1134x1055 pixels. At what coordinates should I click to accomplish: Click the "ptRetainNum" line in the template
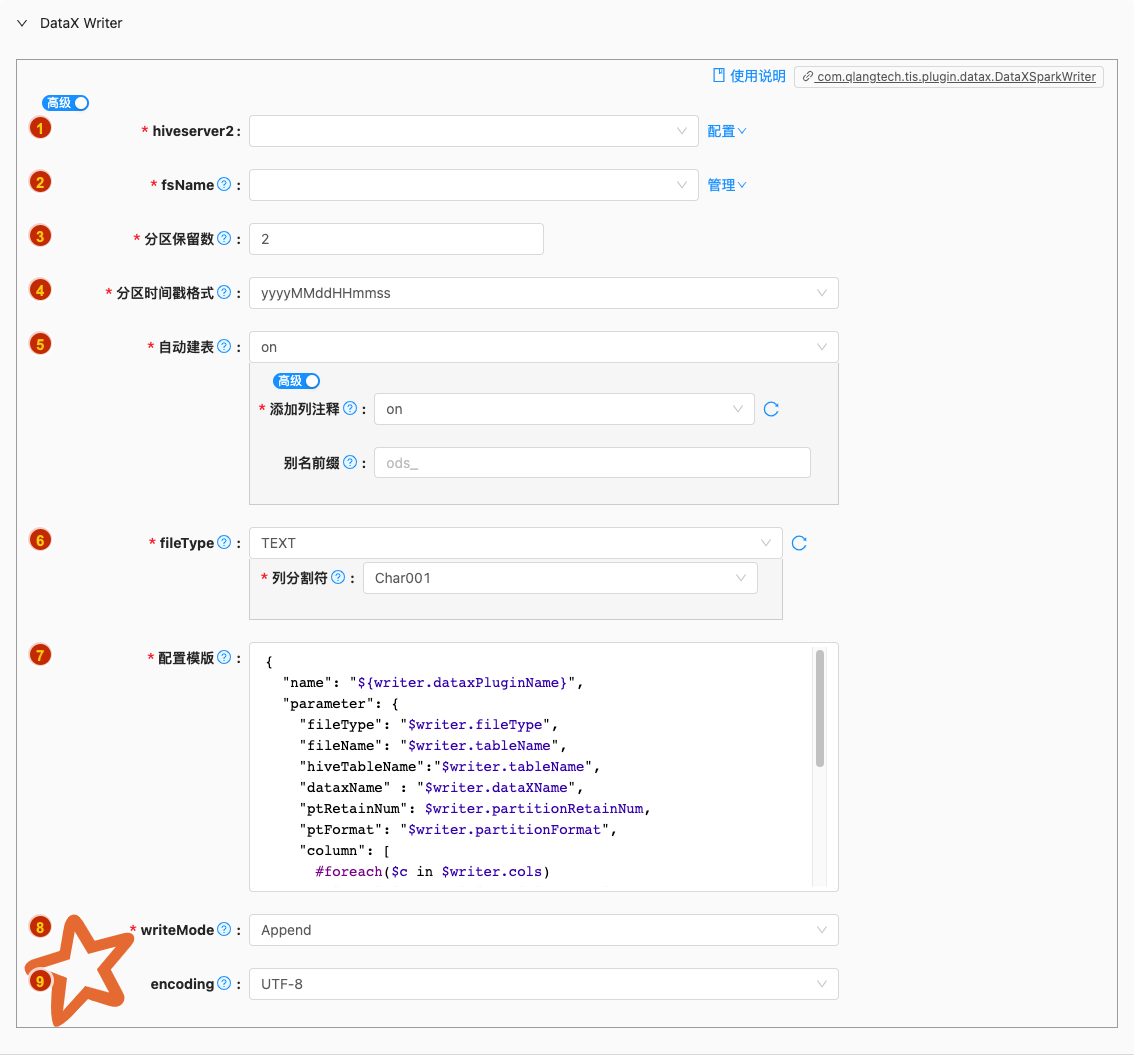475,808
